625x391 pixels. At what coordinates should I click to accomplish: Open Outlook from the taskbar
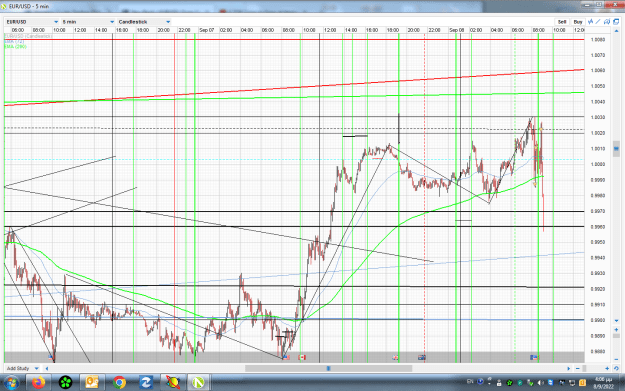click(92, 383)
